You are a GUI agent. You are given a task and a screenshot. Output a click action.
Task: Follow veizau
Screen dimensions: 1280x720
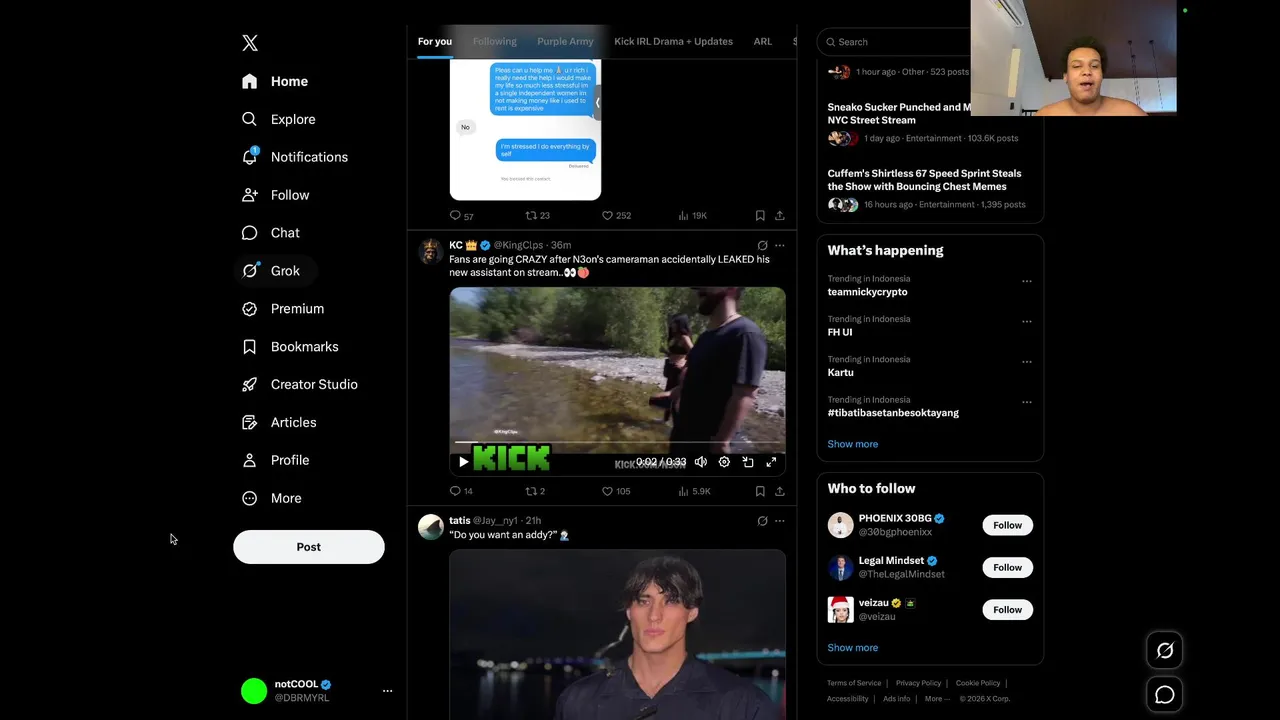1007,609
